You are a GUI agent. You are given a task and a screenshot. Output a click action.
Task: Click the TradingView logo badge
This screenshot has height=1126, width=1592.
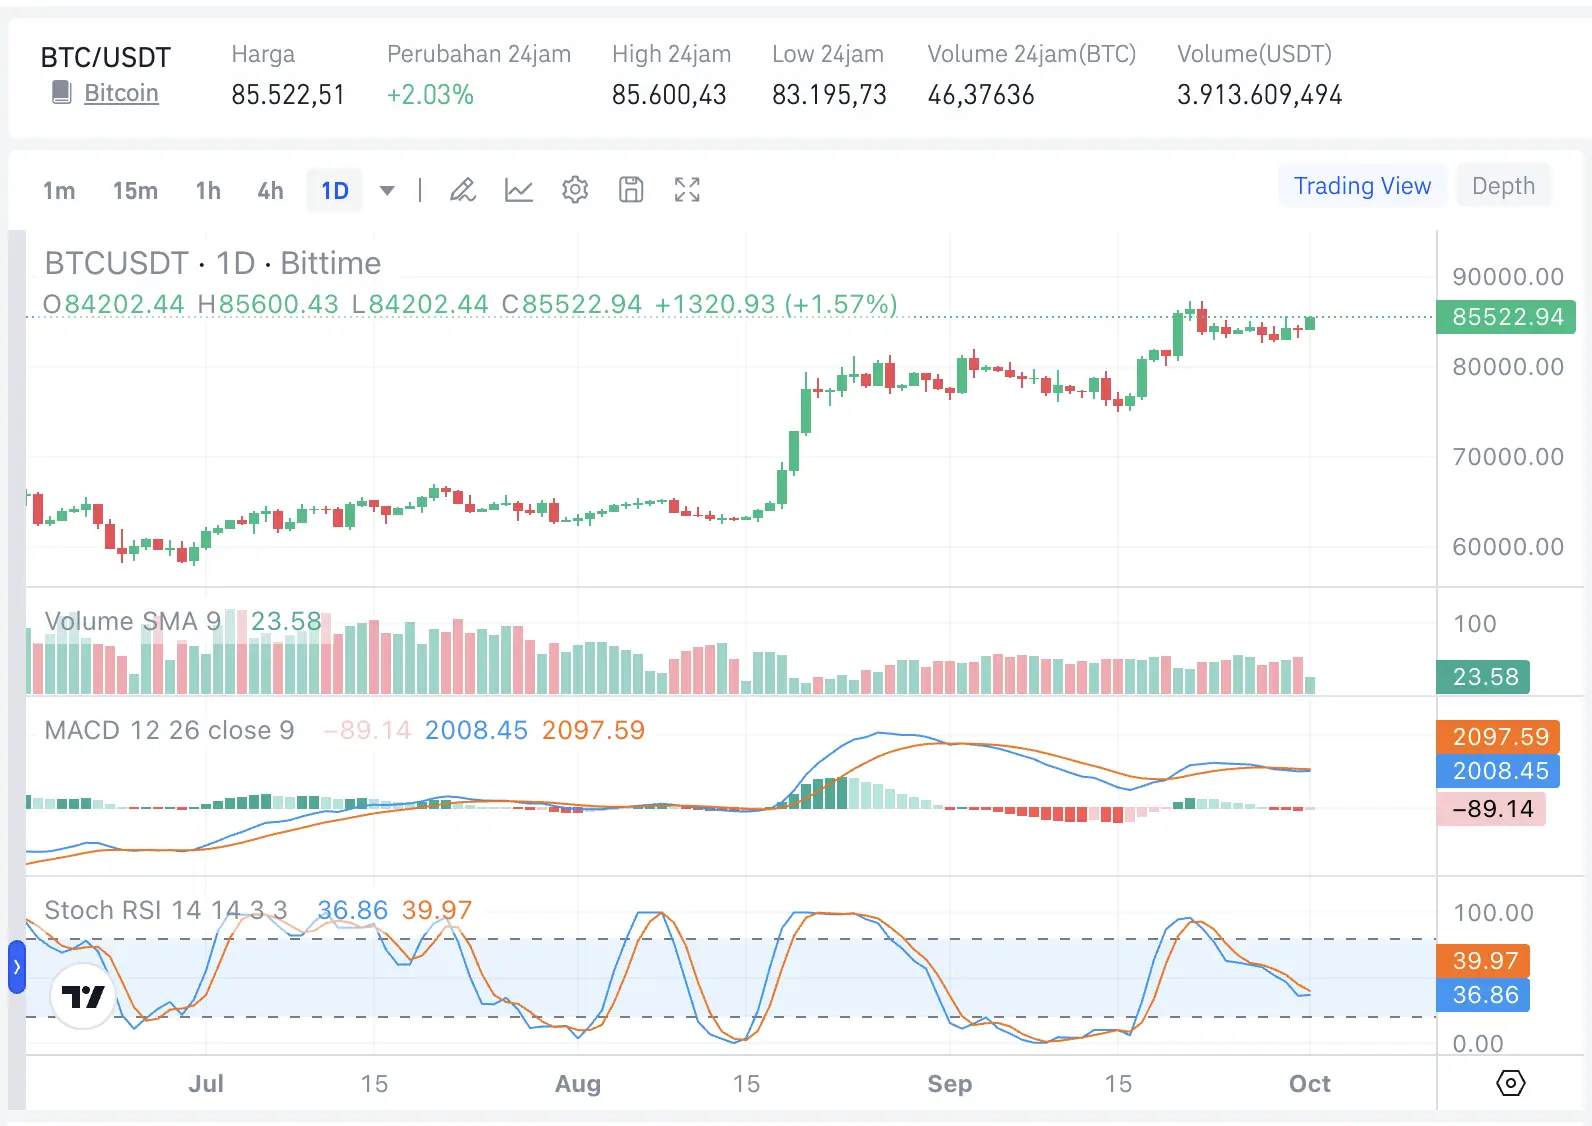(83, 996)
